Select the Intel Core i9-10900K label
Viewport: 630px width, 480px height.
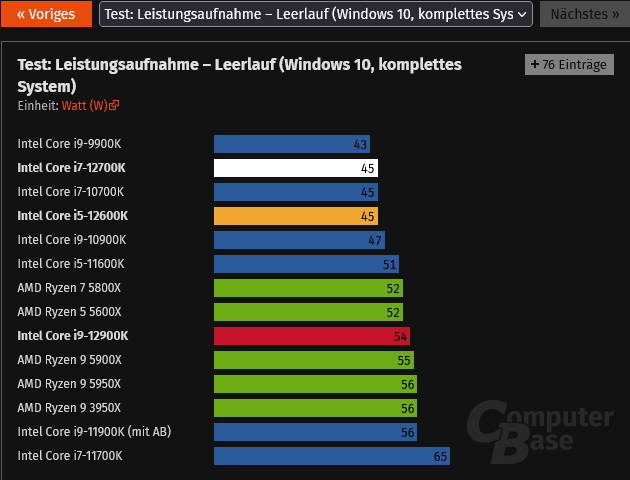coord(72,240)
